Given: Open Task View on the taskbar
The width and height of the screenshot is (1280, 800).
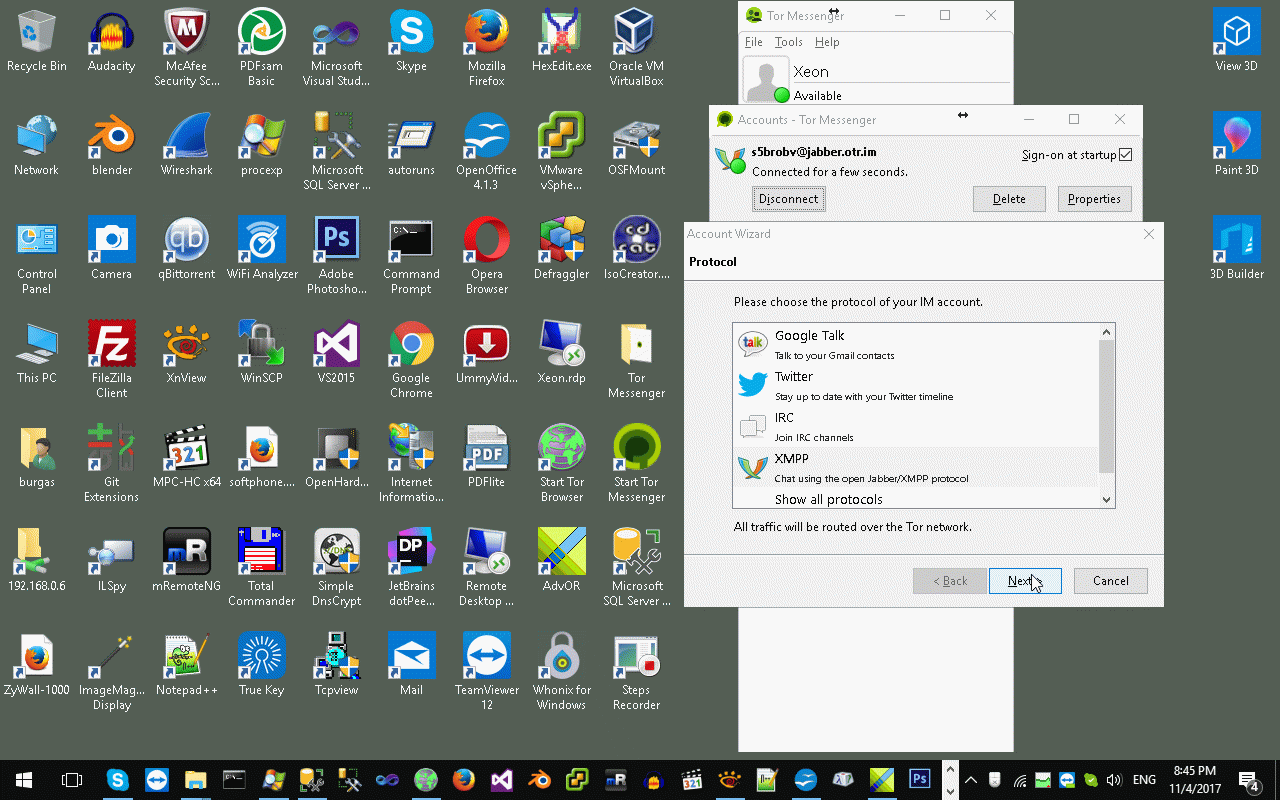Looking at the screenshot, I should [x=72, y=780].
